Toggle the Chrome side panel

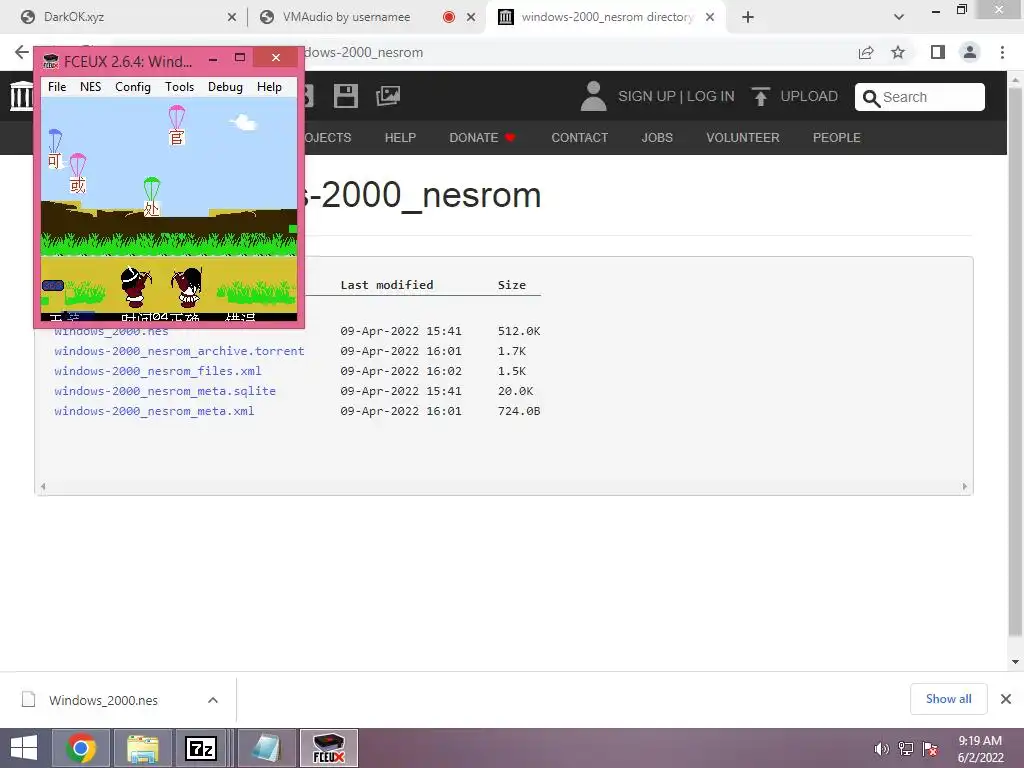point(938,52)
